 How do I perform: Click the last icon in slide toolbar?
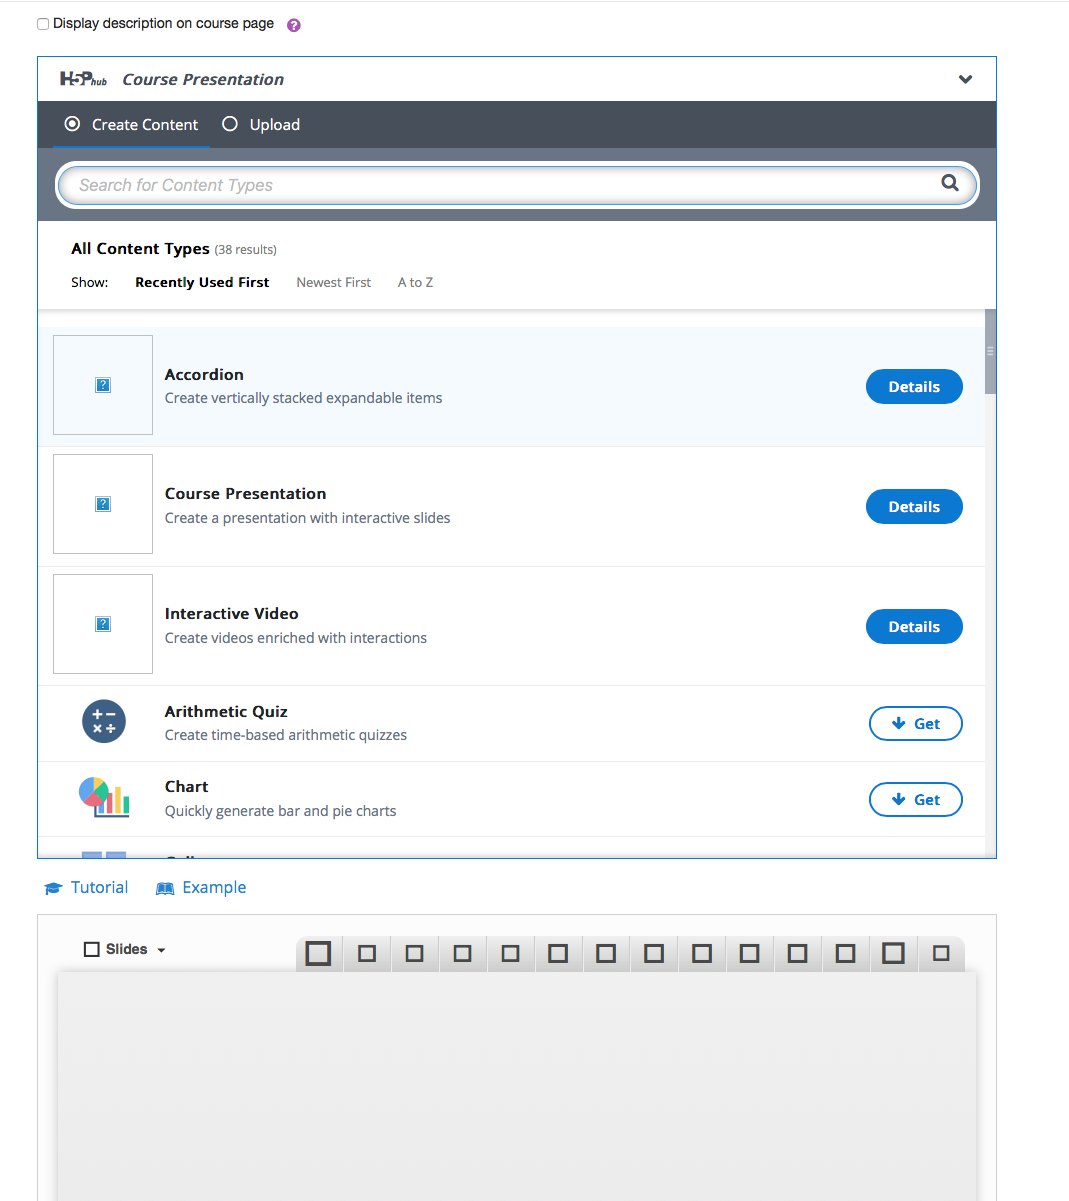[x=941, y=954]
